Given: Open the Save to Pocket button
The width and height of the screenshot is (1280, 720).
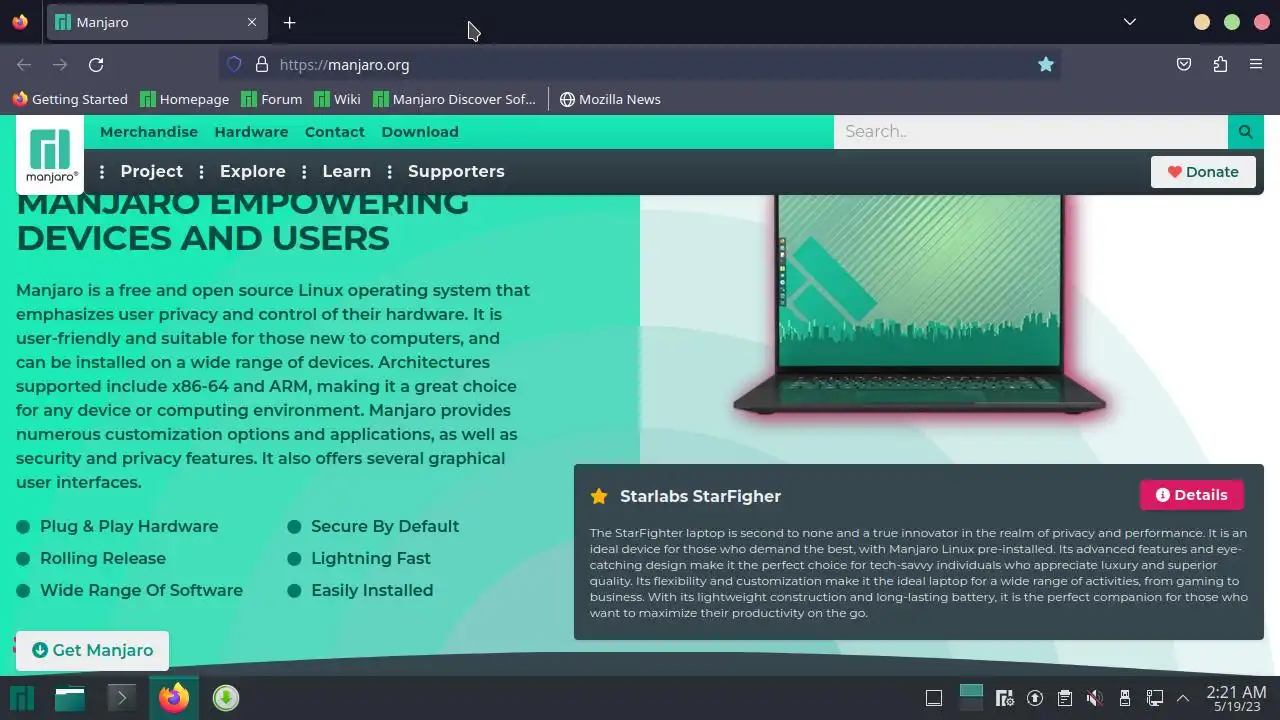Looking at the screenshot, I should pyautogui.click(x=1184, y=65).
